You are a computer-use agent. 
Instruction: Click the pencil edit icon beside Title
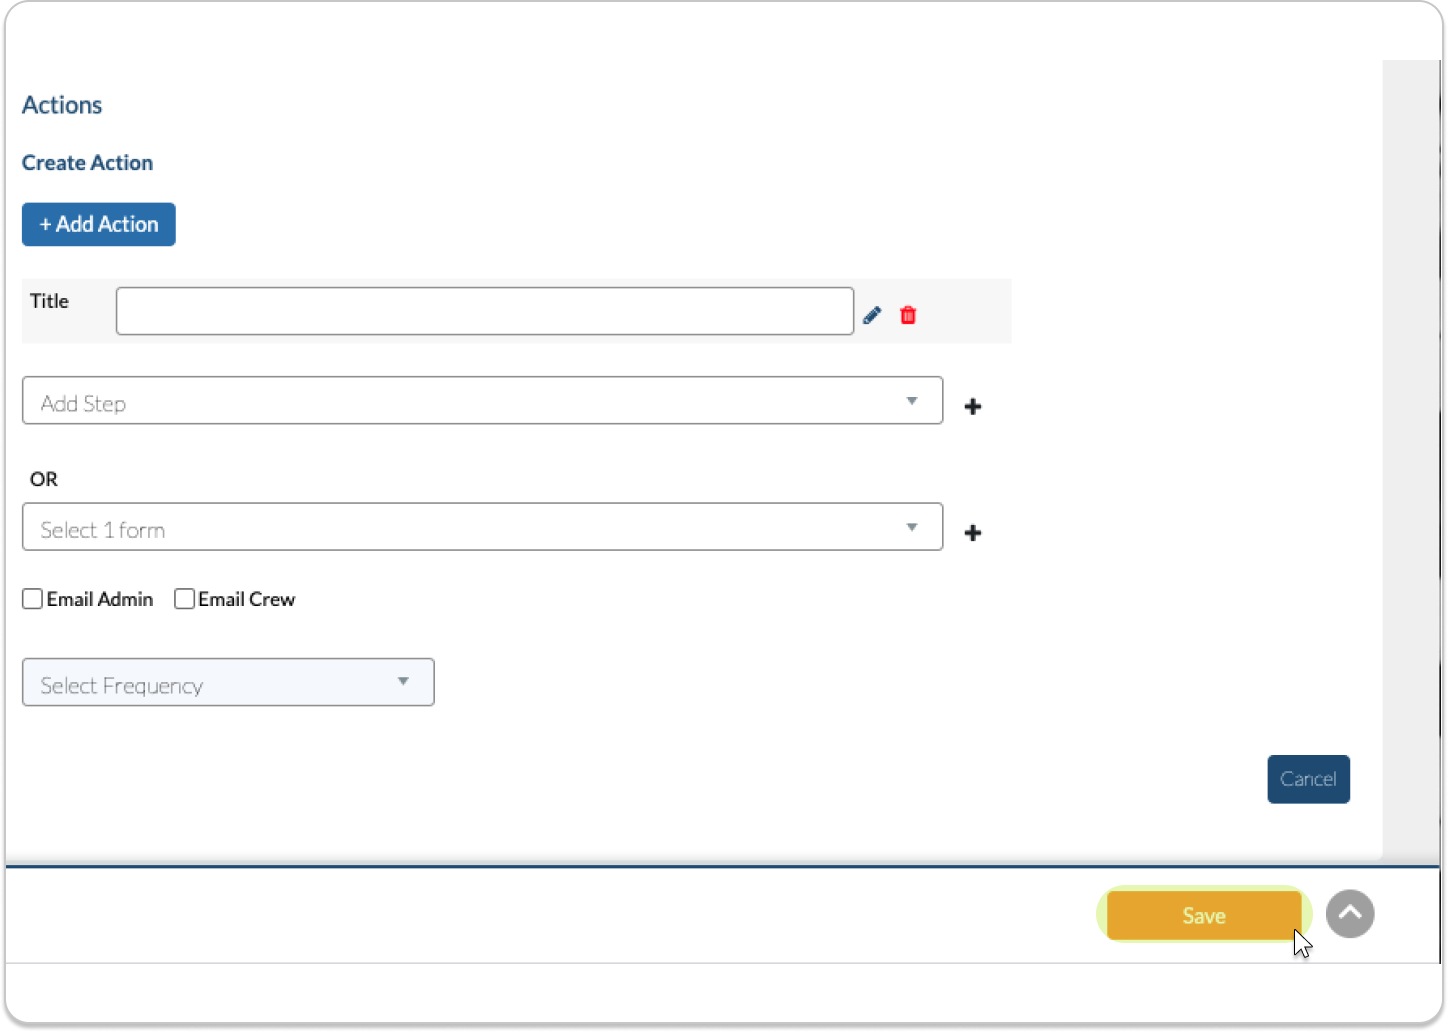click(x=872, y=315)
